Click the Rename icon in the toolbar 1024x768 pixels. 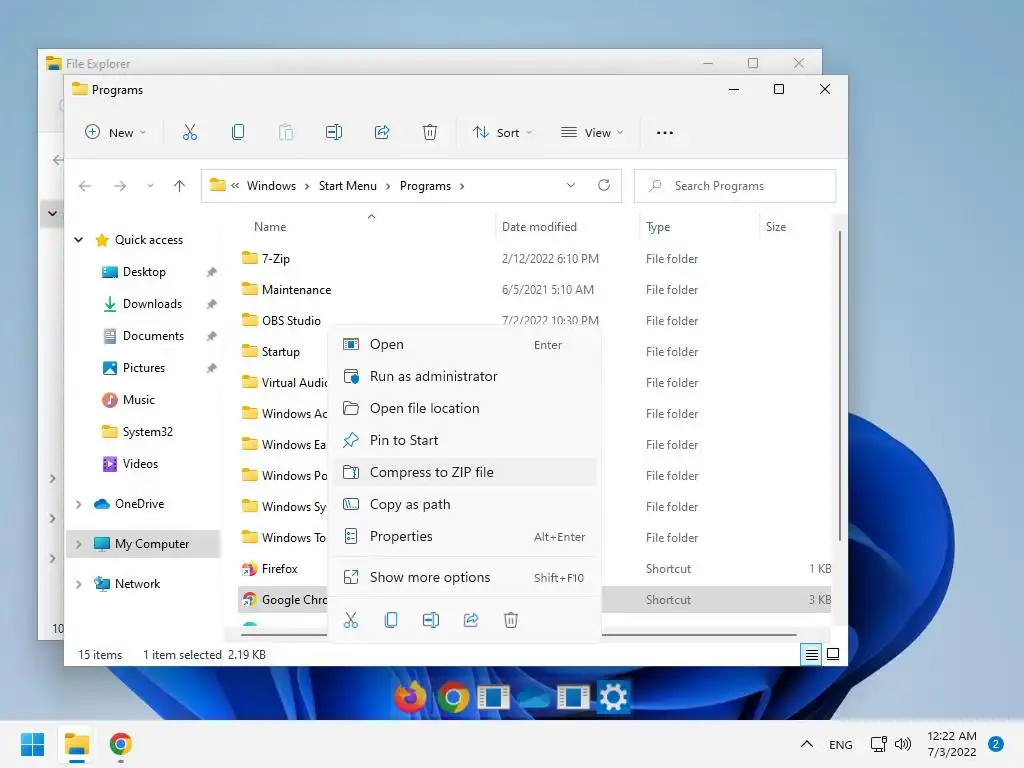pos(334,133)
